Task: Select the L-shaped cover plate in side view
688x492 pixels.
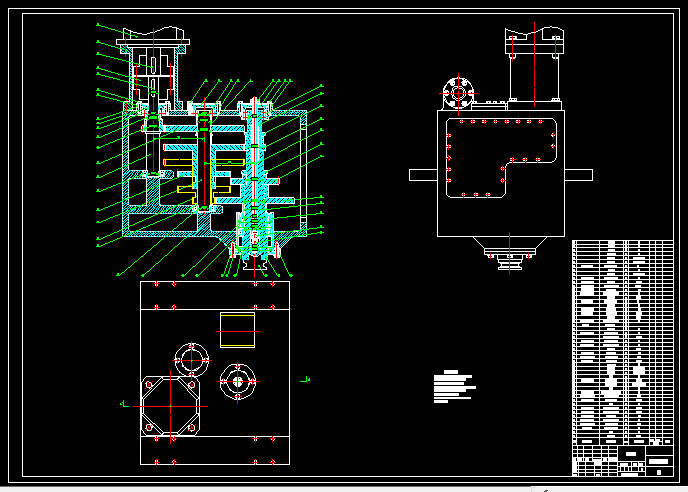Action: coord(501,158)
